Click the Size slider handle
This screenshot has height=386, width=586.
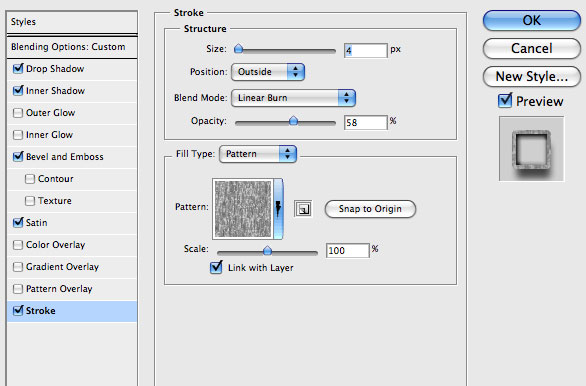tap(238, 49)
